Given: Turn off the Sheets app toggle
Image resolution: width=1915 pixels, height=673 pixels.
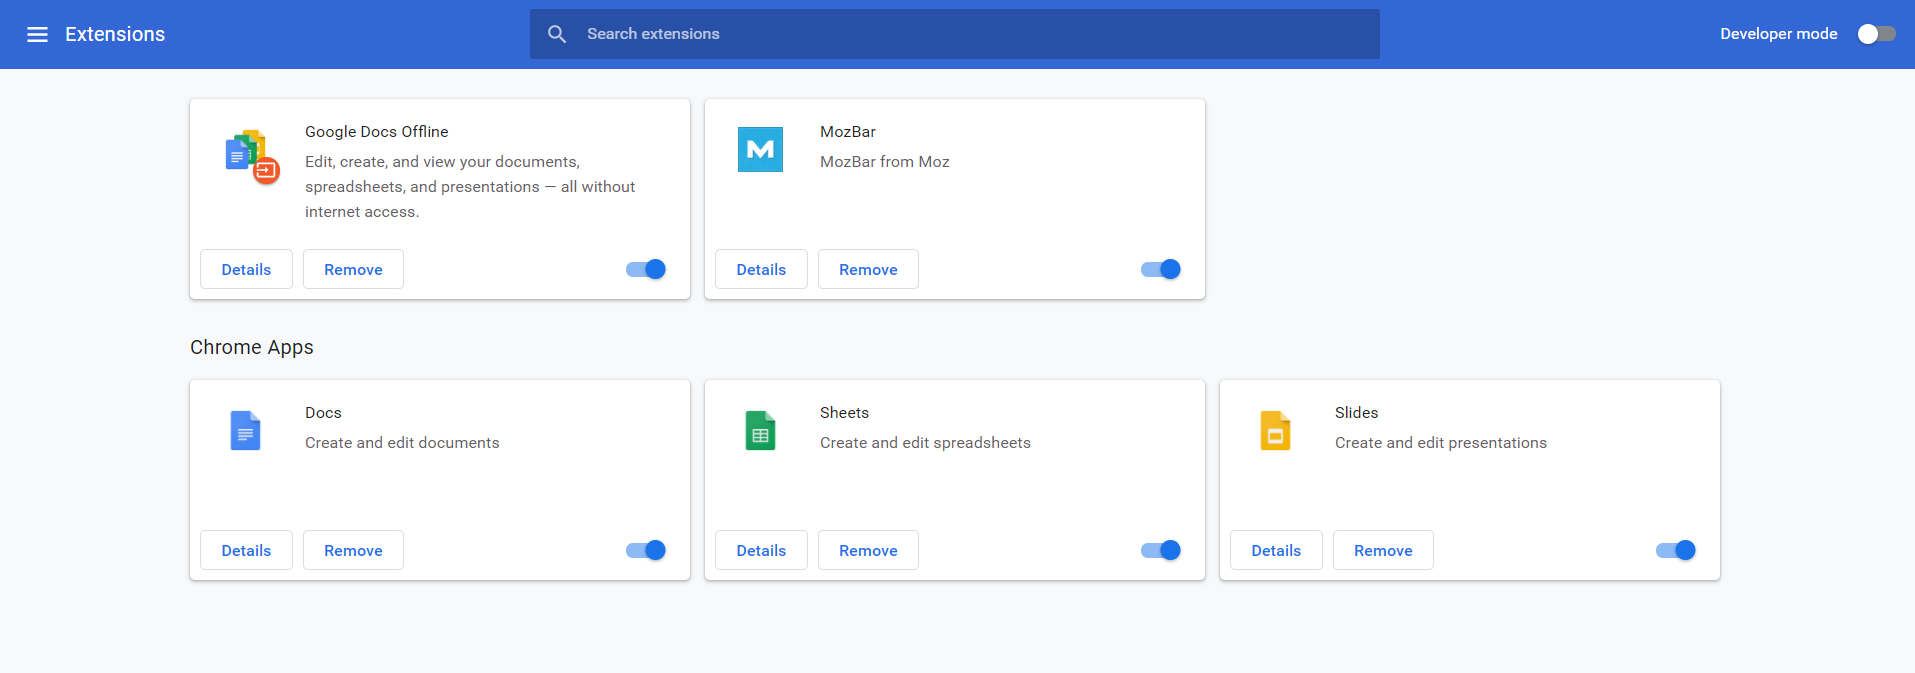Looking at the screenshot, I should 1161,550.
